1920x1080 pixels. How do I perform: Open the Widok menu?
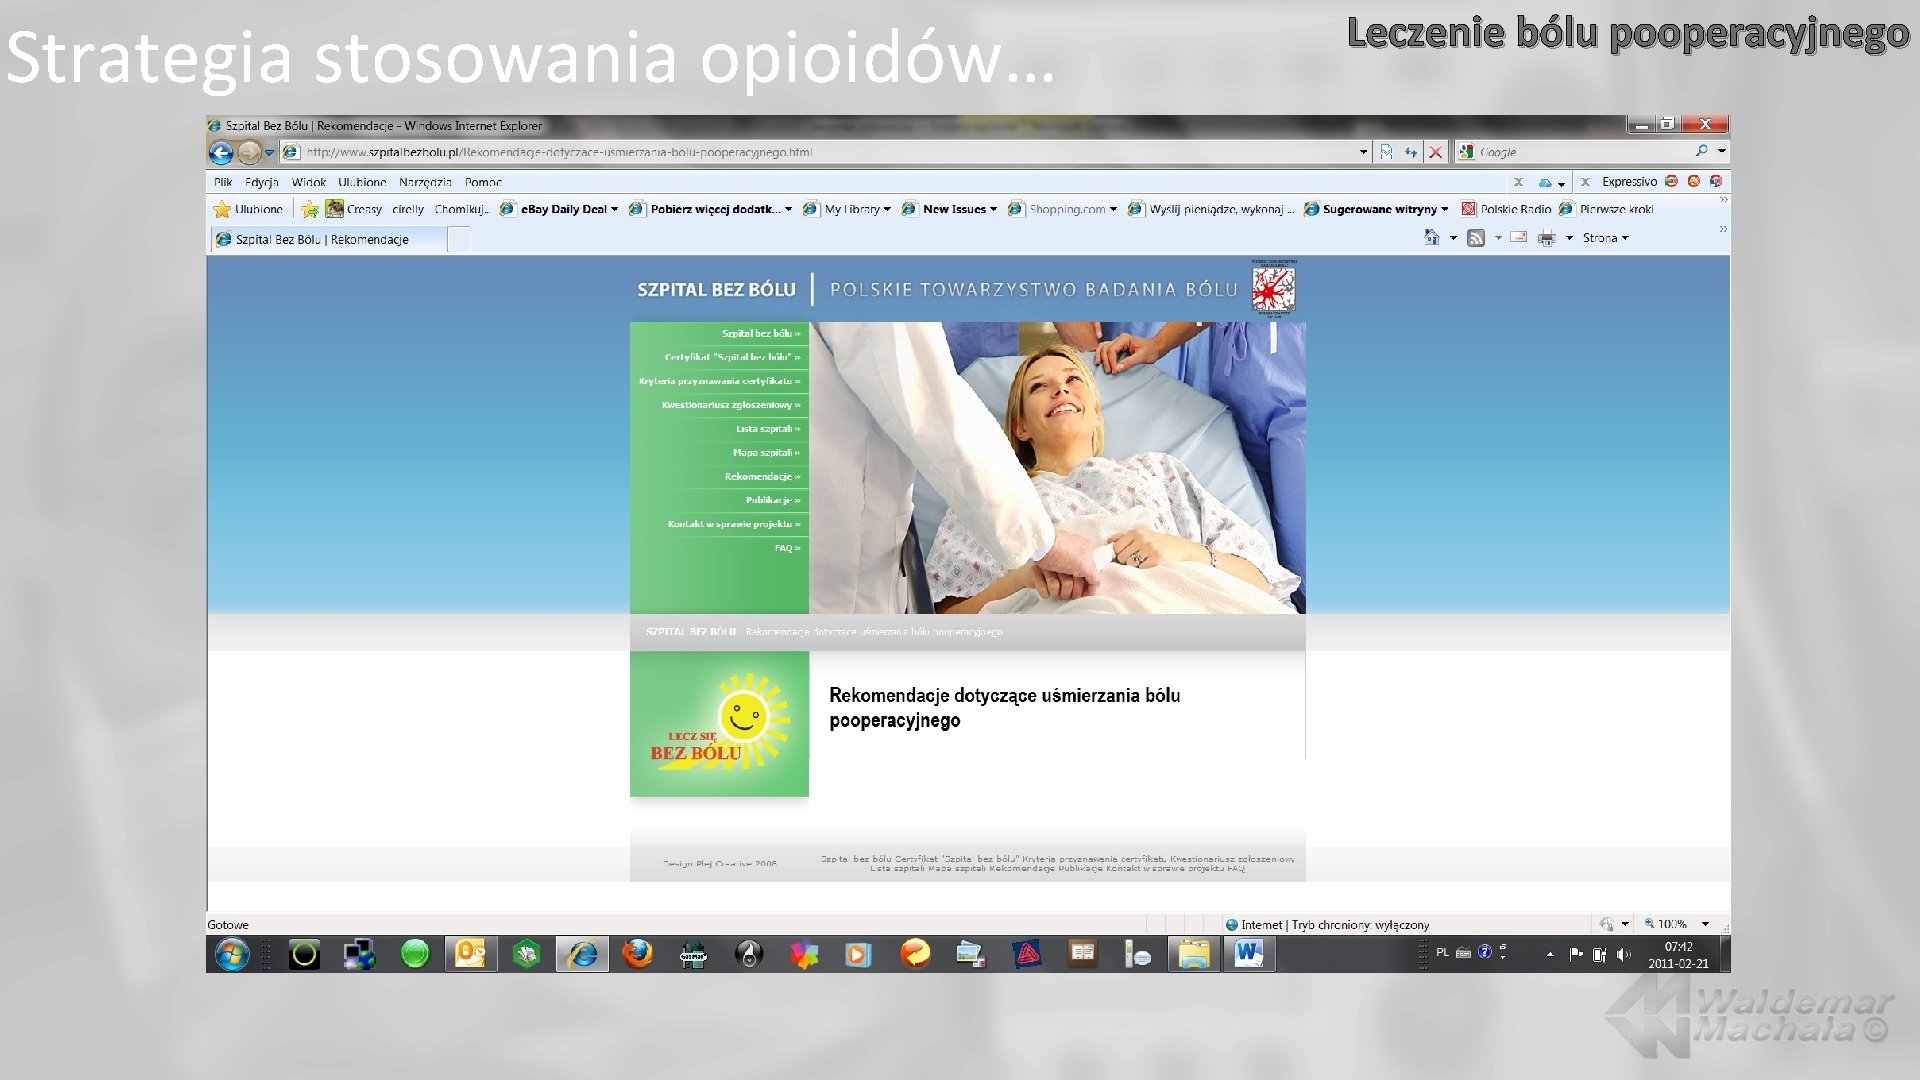tap(308, 182)
